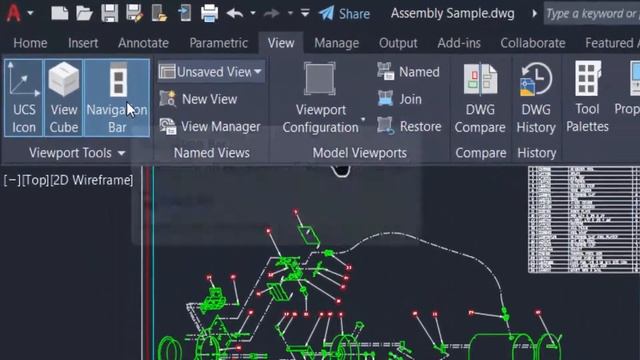Viewport: 640px width, 360px height.
Task: Open a drawing file with folder icon
Action: [x=84, y=13]
